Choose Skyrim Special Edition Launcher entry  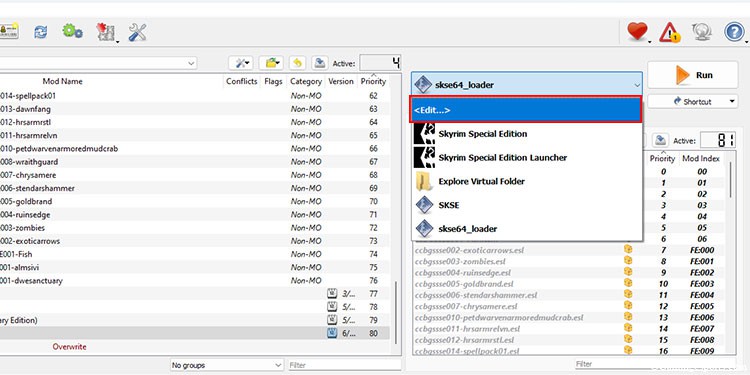click(526, 157)
